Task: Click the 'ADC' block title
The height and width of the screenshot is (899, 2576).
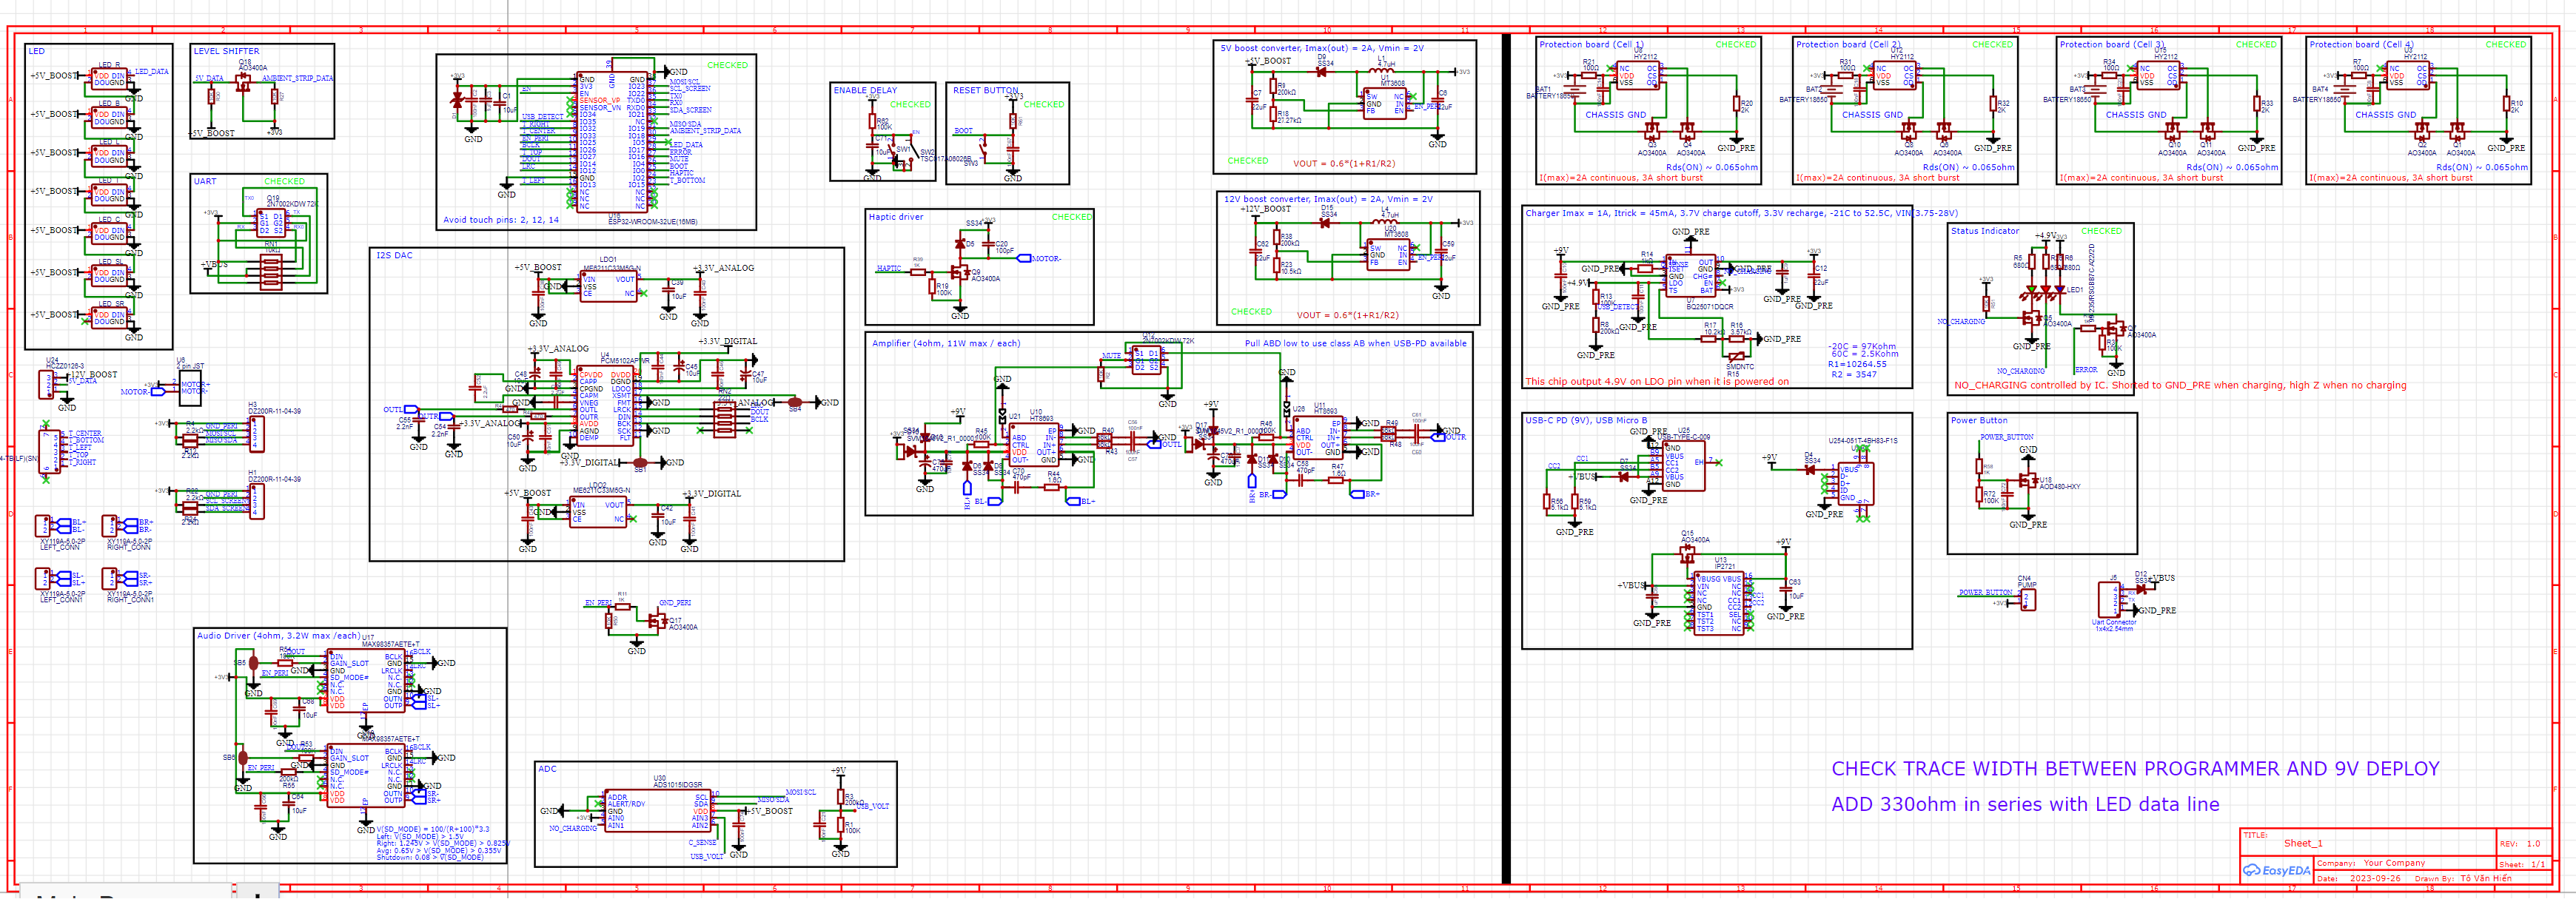Action: click(547, 769)
